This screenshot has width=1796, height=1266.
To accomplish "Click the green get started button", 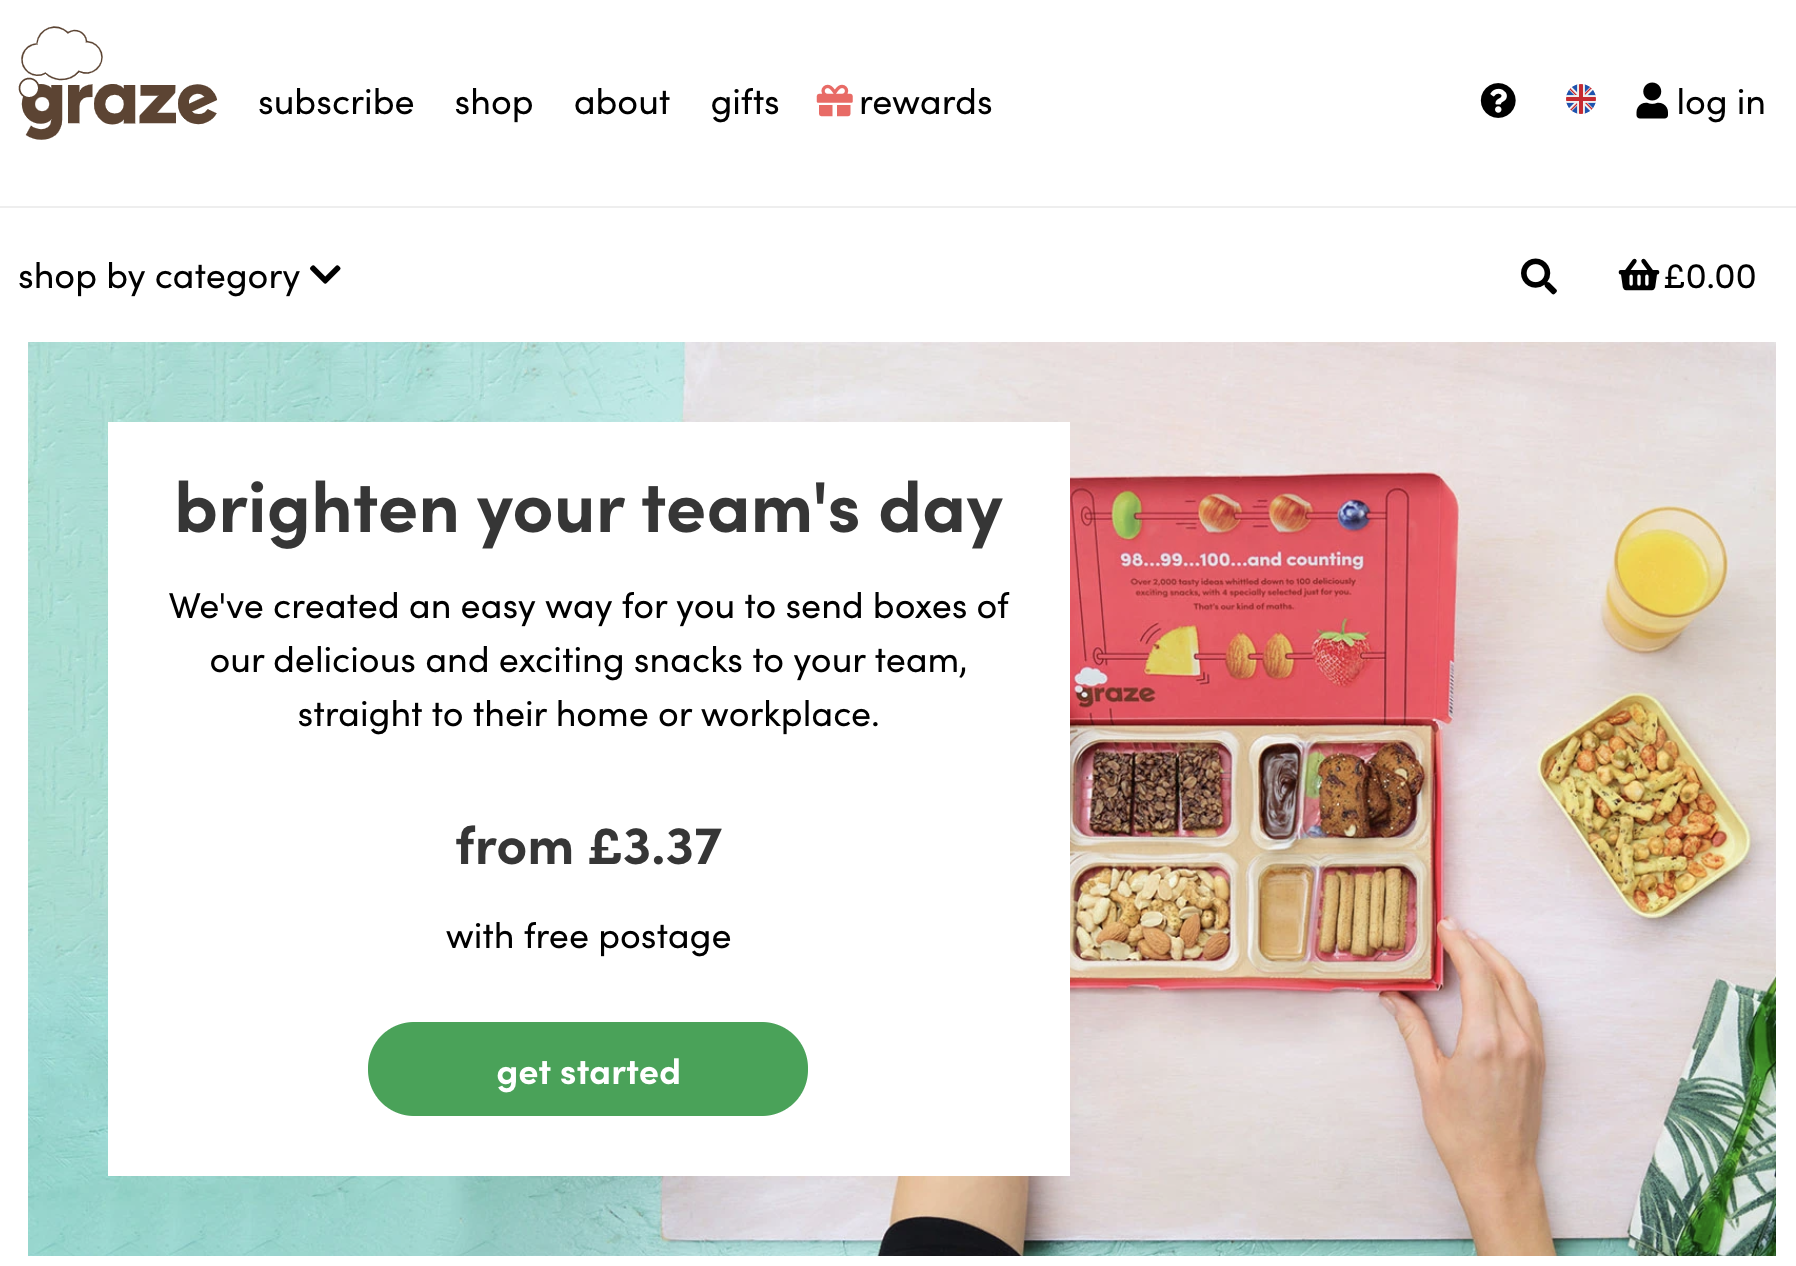I will coord(588,1069).
